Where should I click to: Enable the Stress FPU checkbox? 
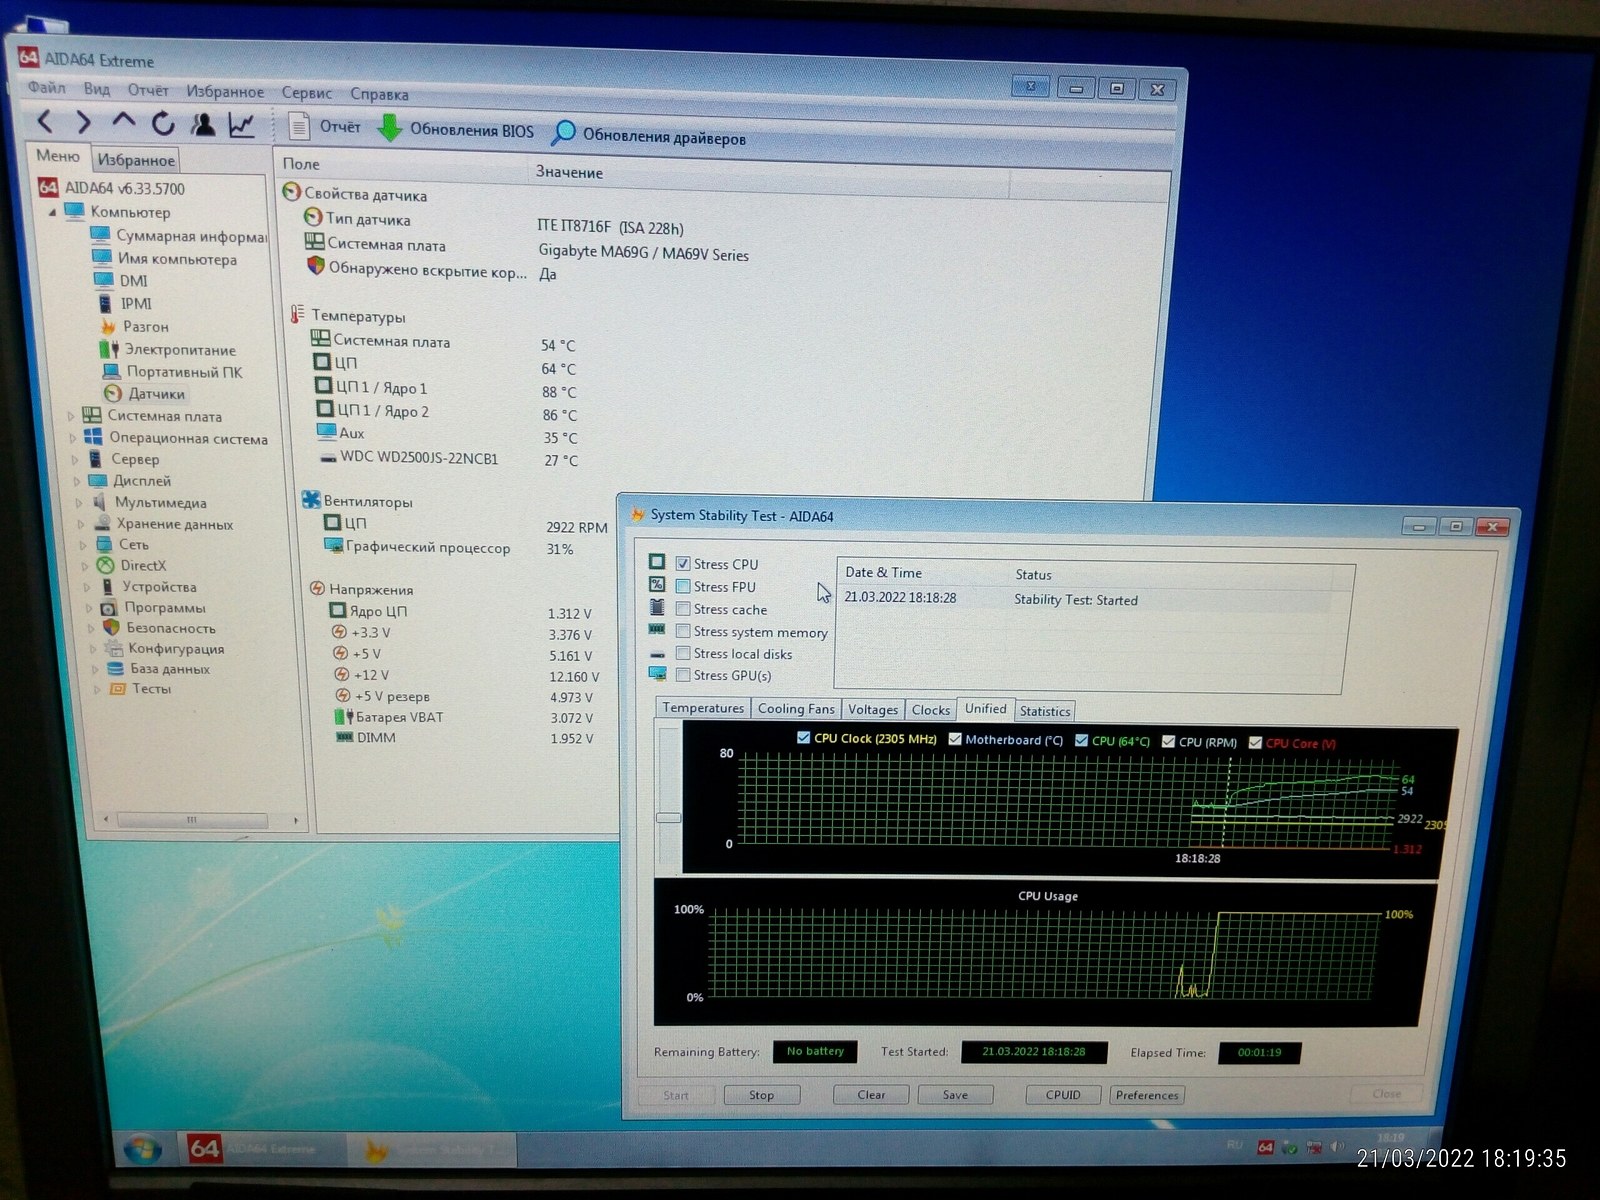683,587
